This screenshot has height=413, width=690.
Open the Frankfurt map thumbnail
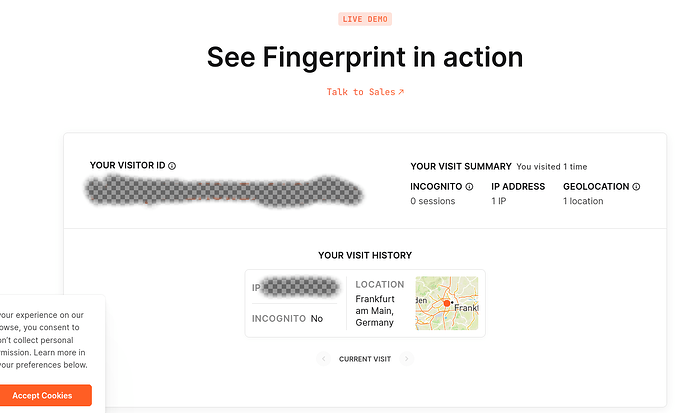pyautogui.click(x=447, y=302)
